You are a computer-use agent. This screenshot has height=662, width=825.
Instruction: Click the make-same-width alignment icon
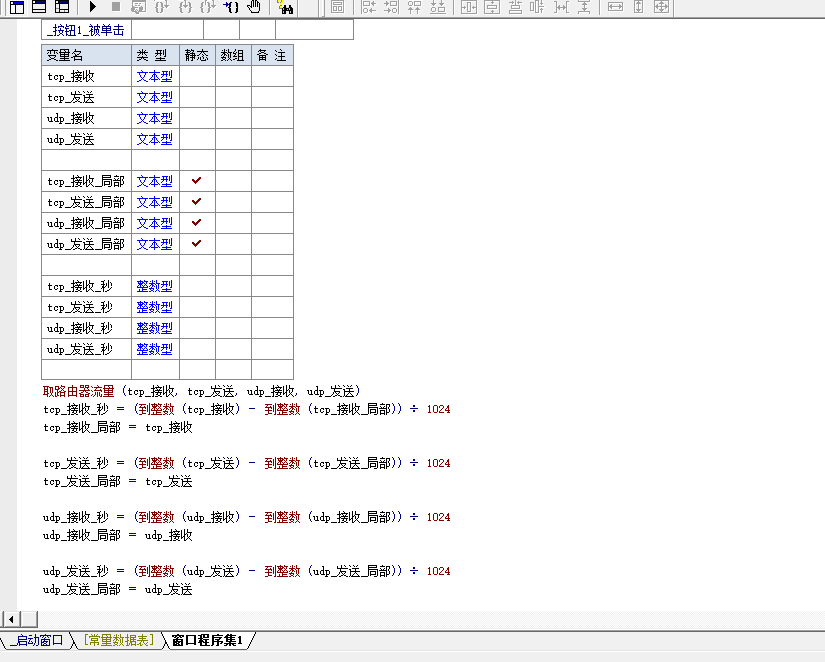click(614, 8)
